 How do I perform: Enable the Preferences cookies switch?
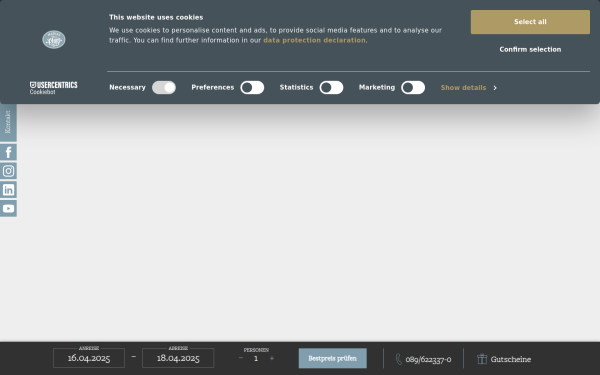tap(252, 88)
